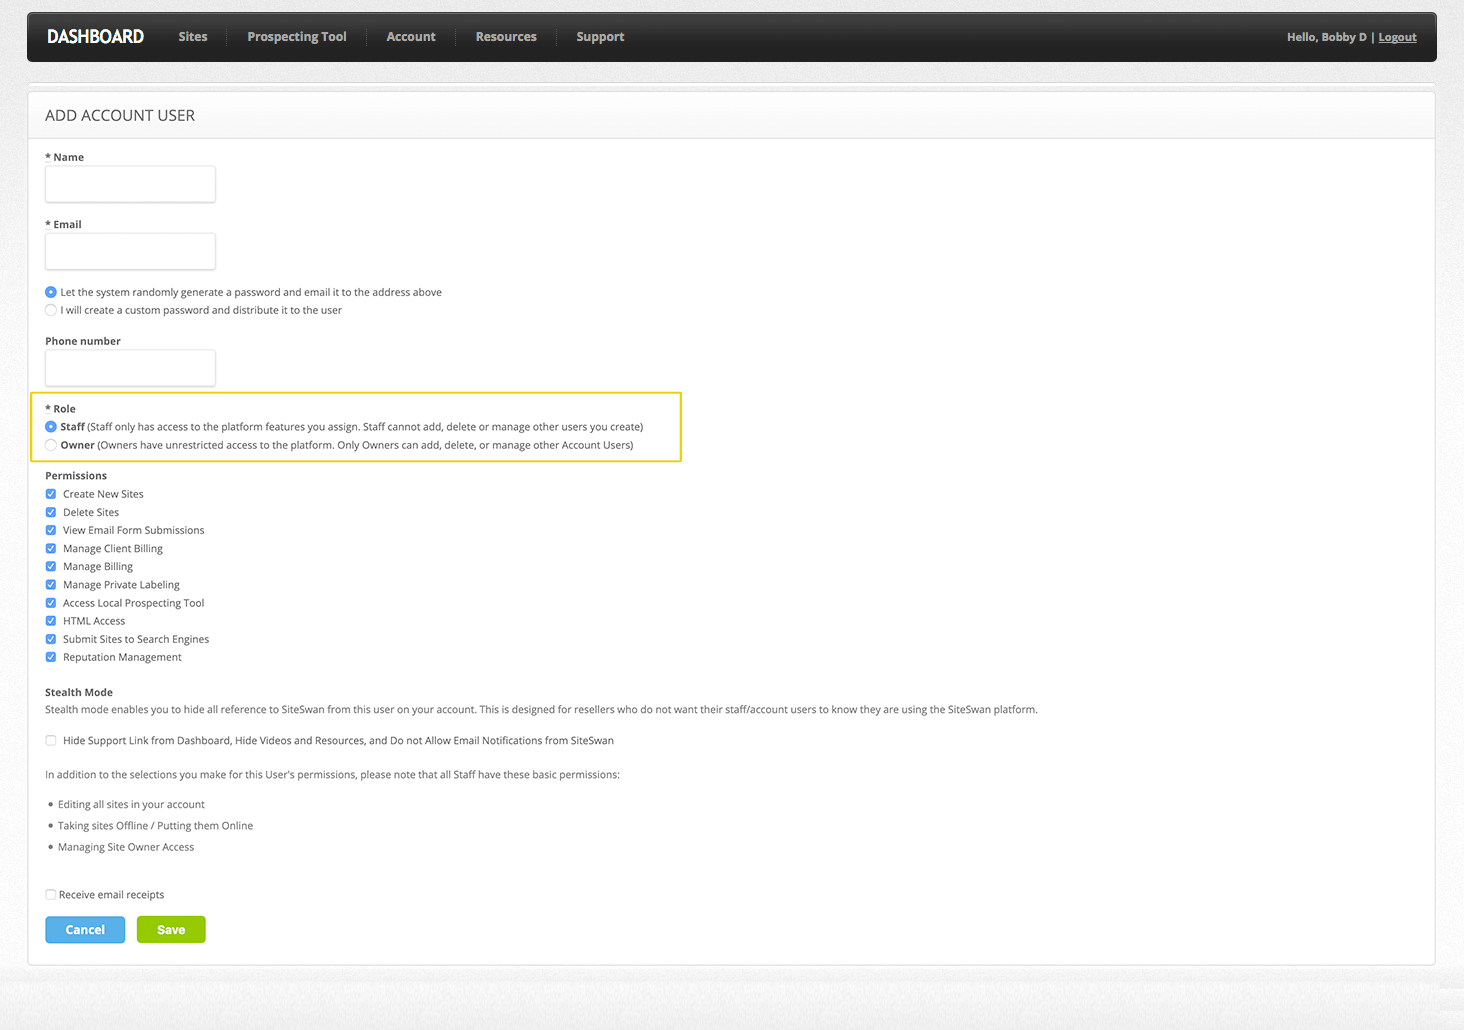1464x1030 pixels.
Task: Go to the Account menu
Action: tap(411, 37)
